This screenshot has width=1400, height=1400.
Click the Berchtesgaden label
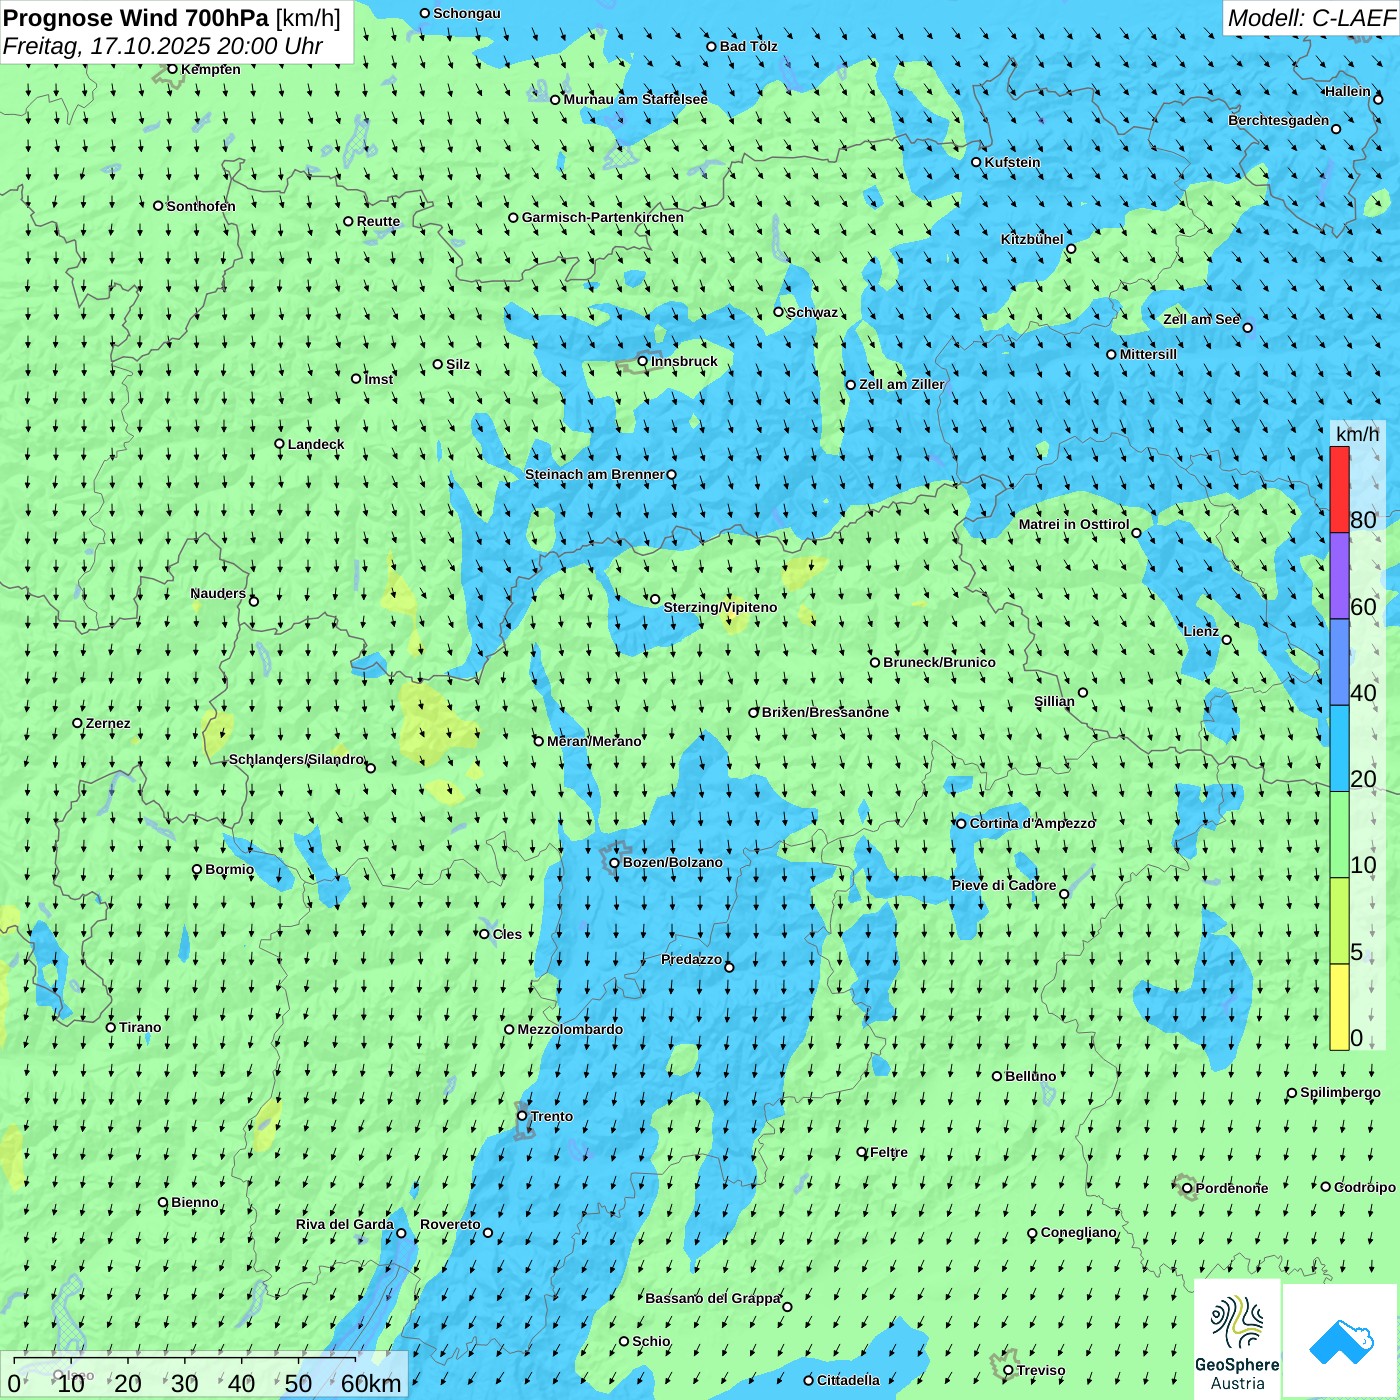point(1279,120)
